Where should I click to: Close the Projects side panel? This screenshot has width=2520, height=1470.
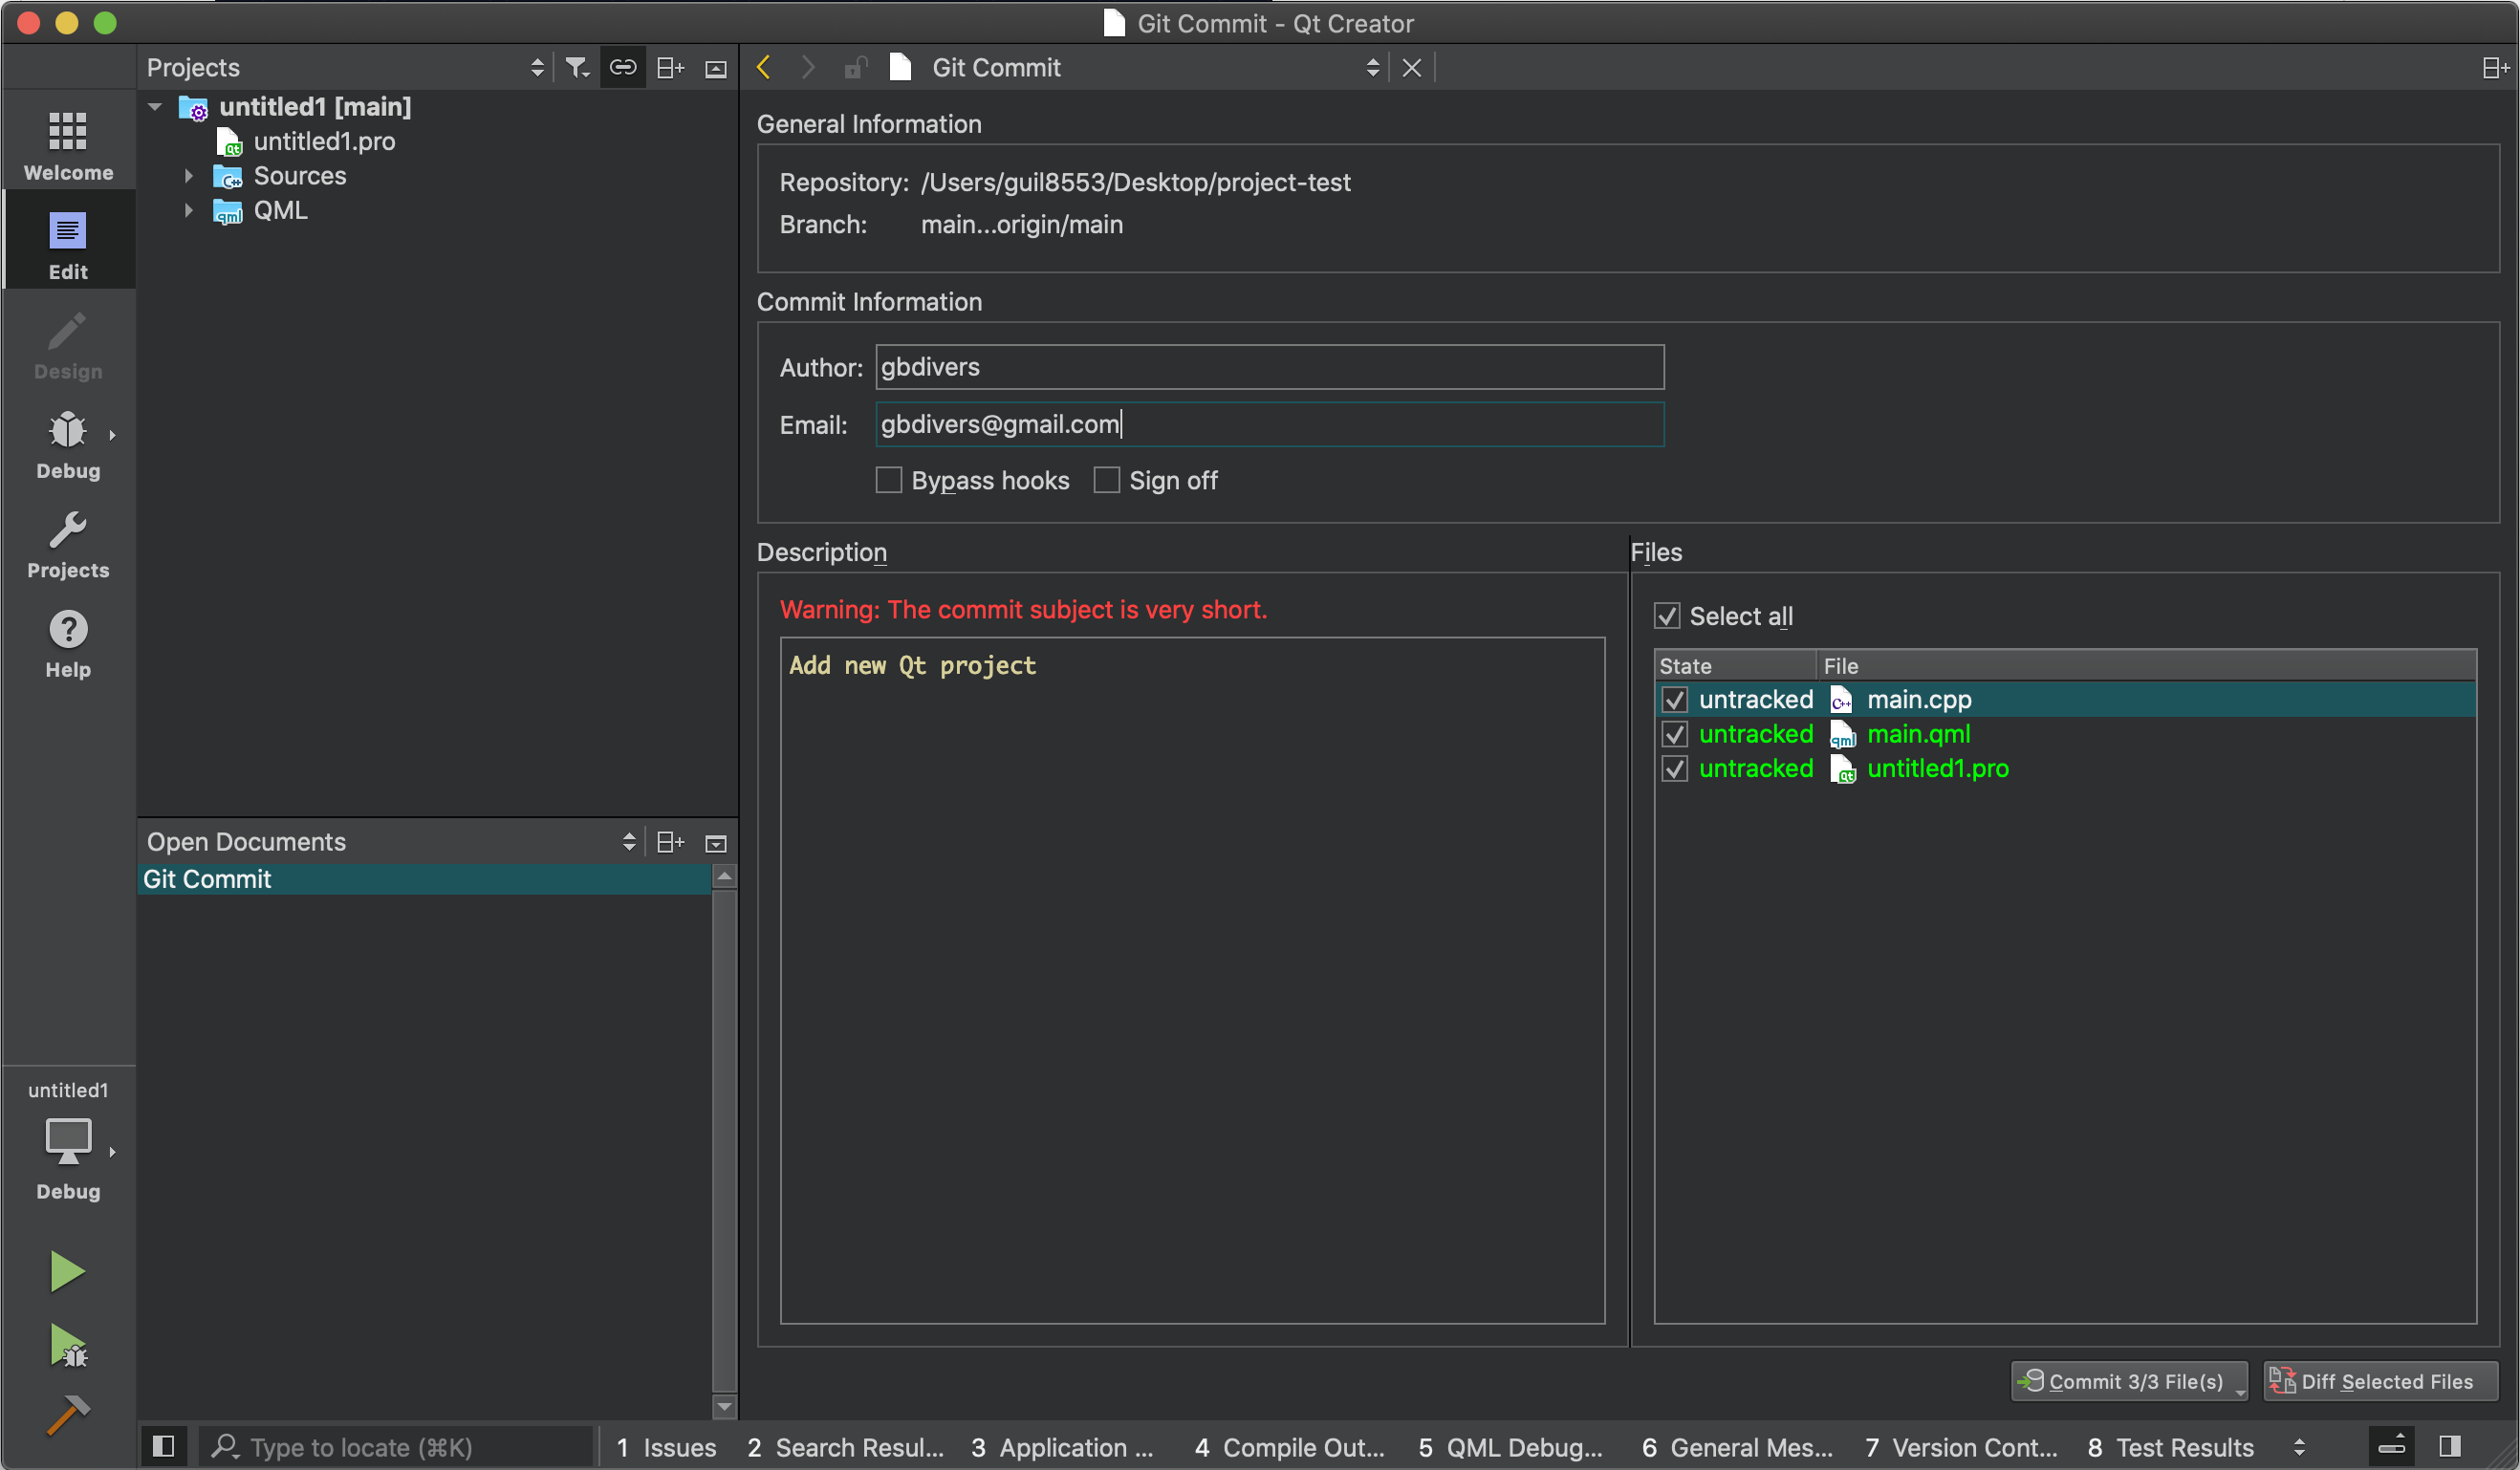point(716,68)
